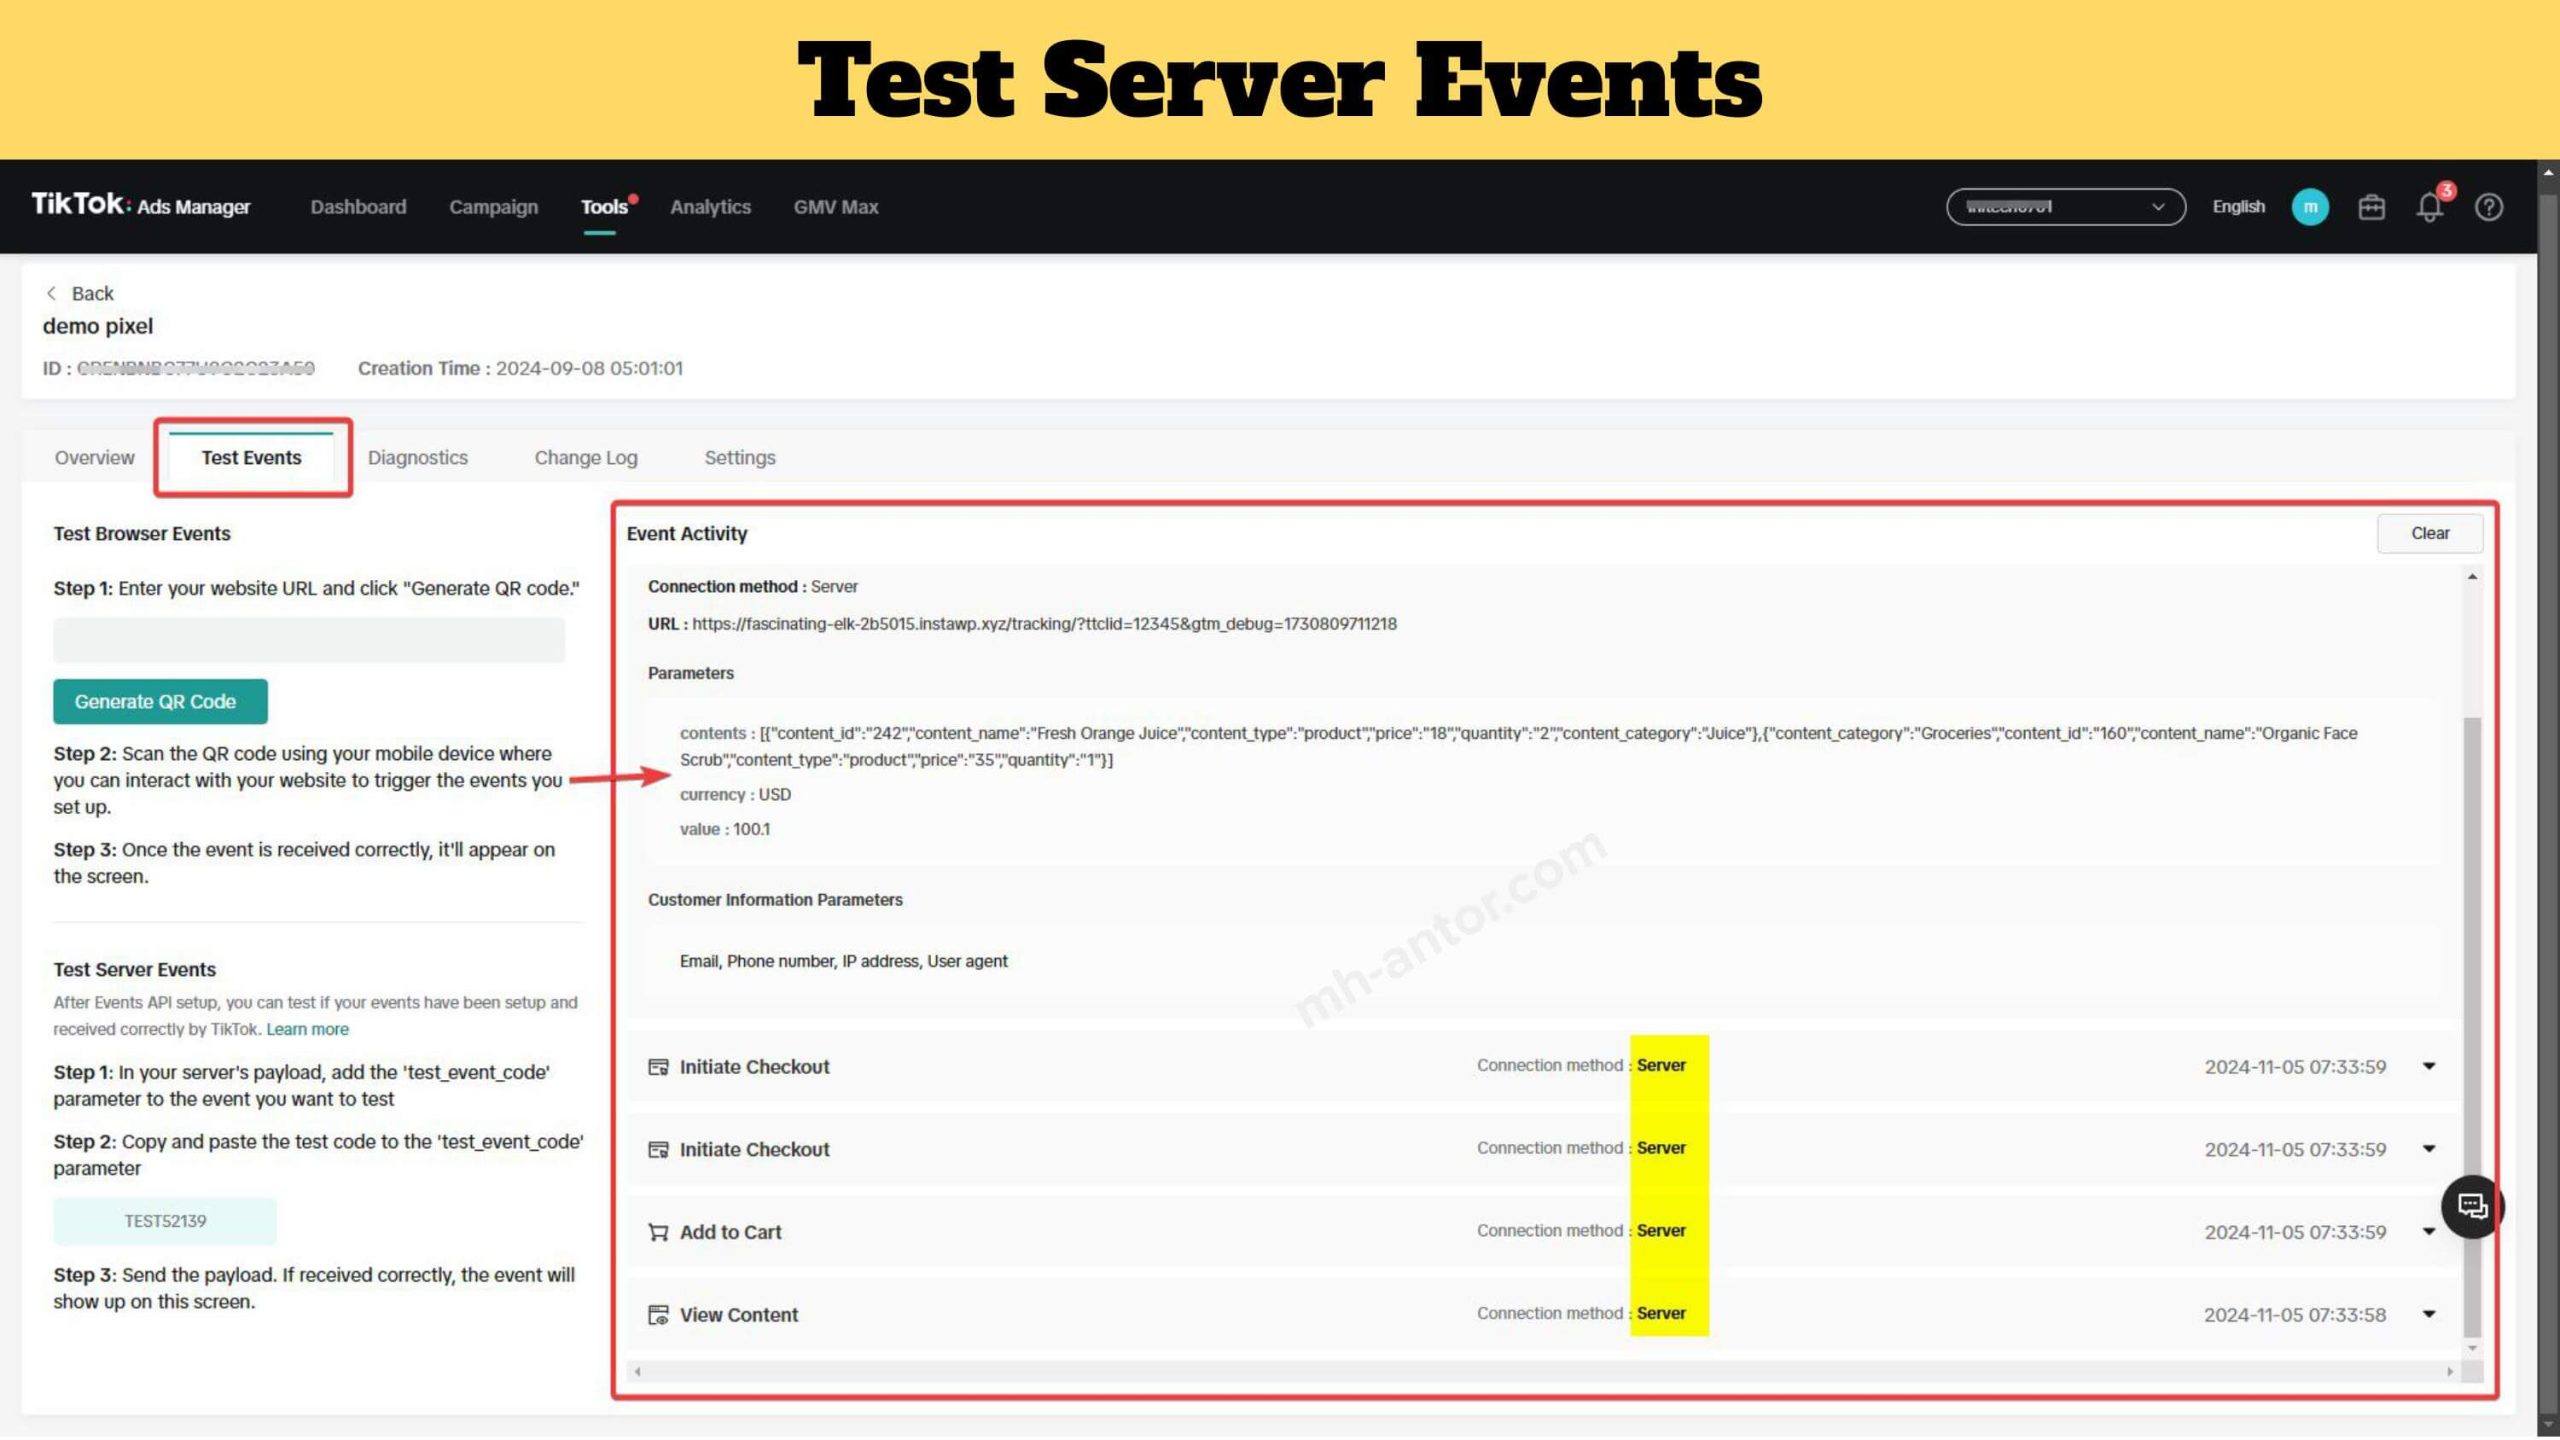Click the View Content event icon

tap(658, 1315)
